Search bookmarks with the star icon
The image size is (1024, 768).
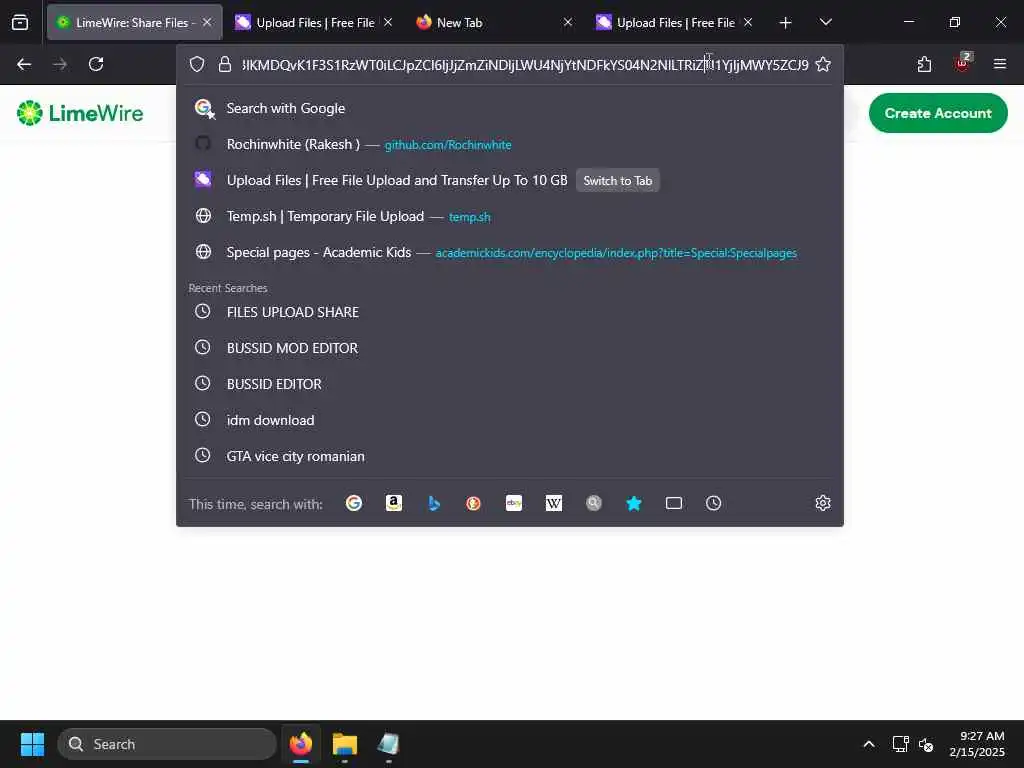tap(633, 503)
